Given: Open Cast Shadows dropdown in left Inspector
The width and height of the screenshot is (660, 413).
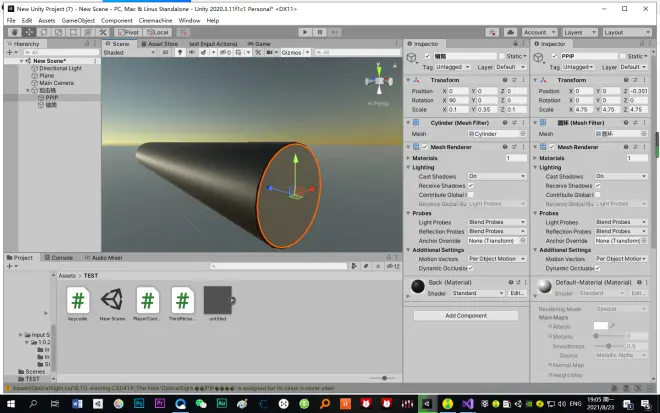Looking at the screenshot, I should 497,176.
